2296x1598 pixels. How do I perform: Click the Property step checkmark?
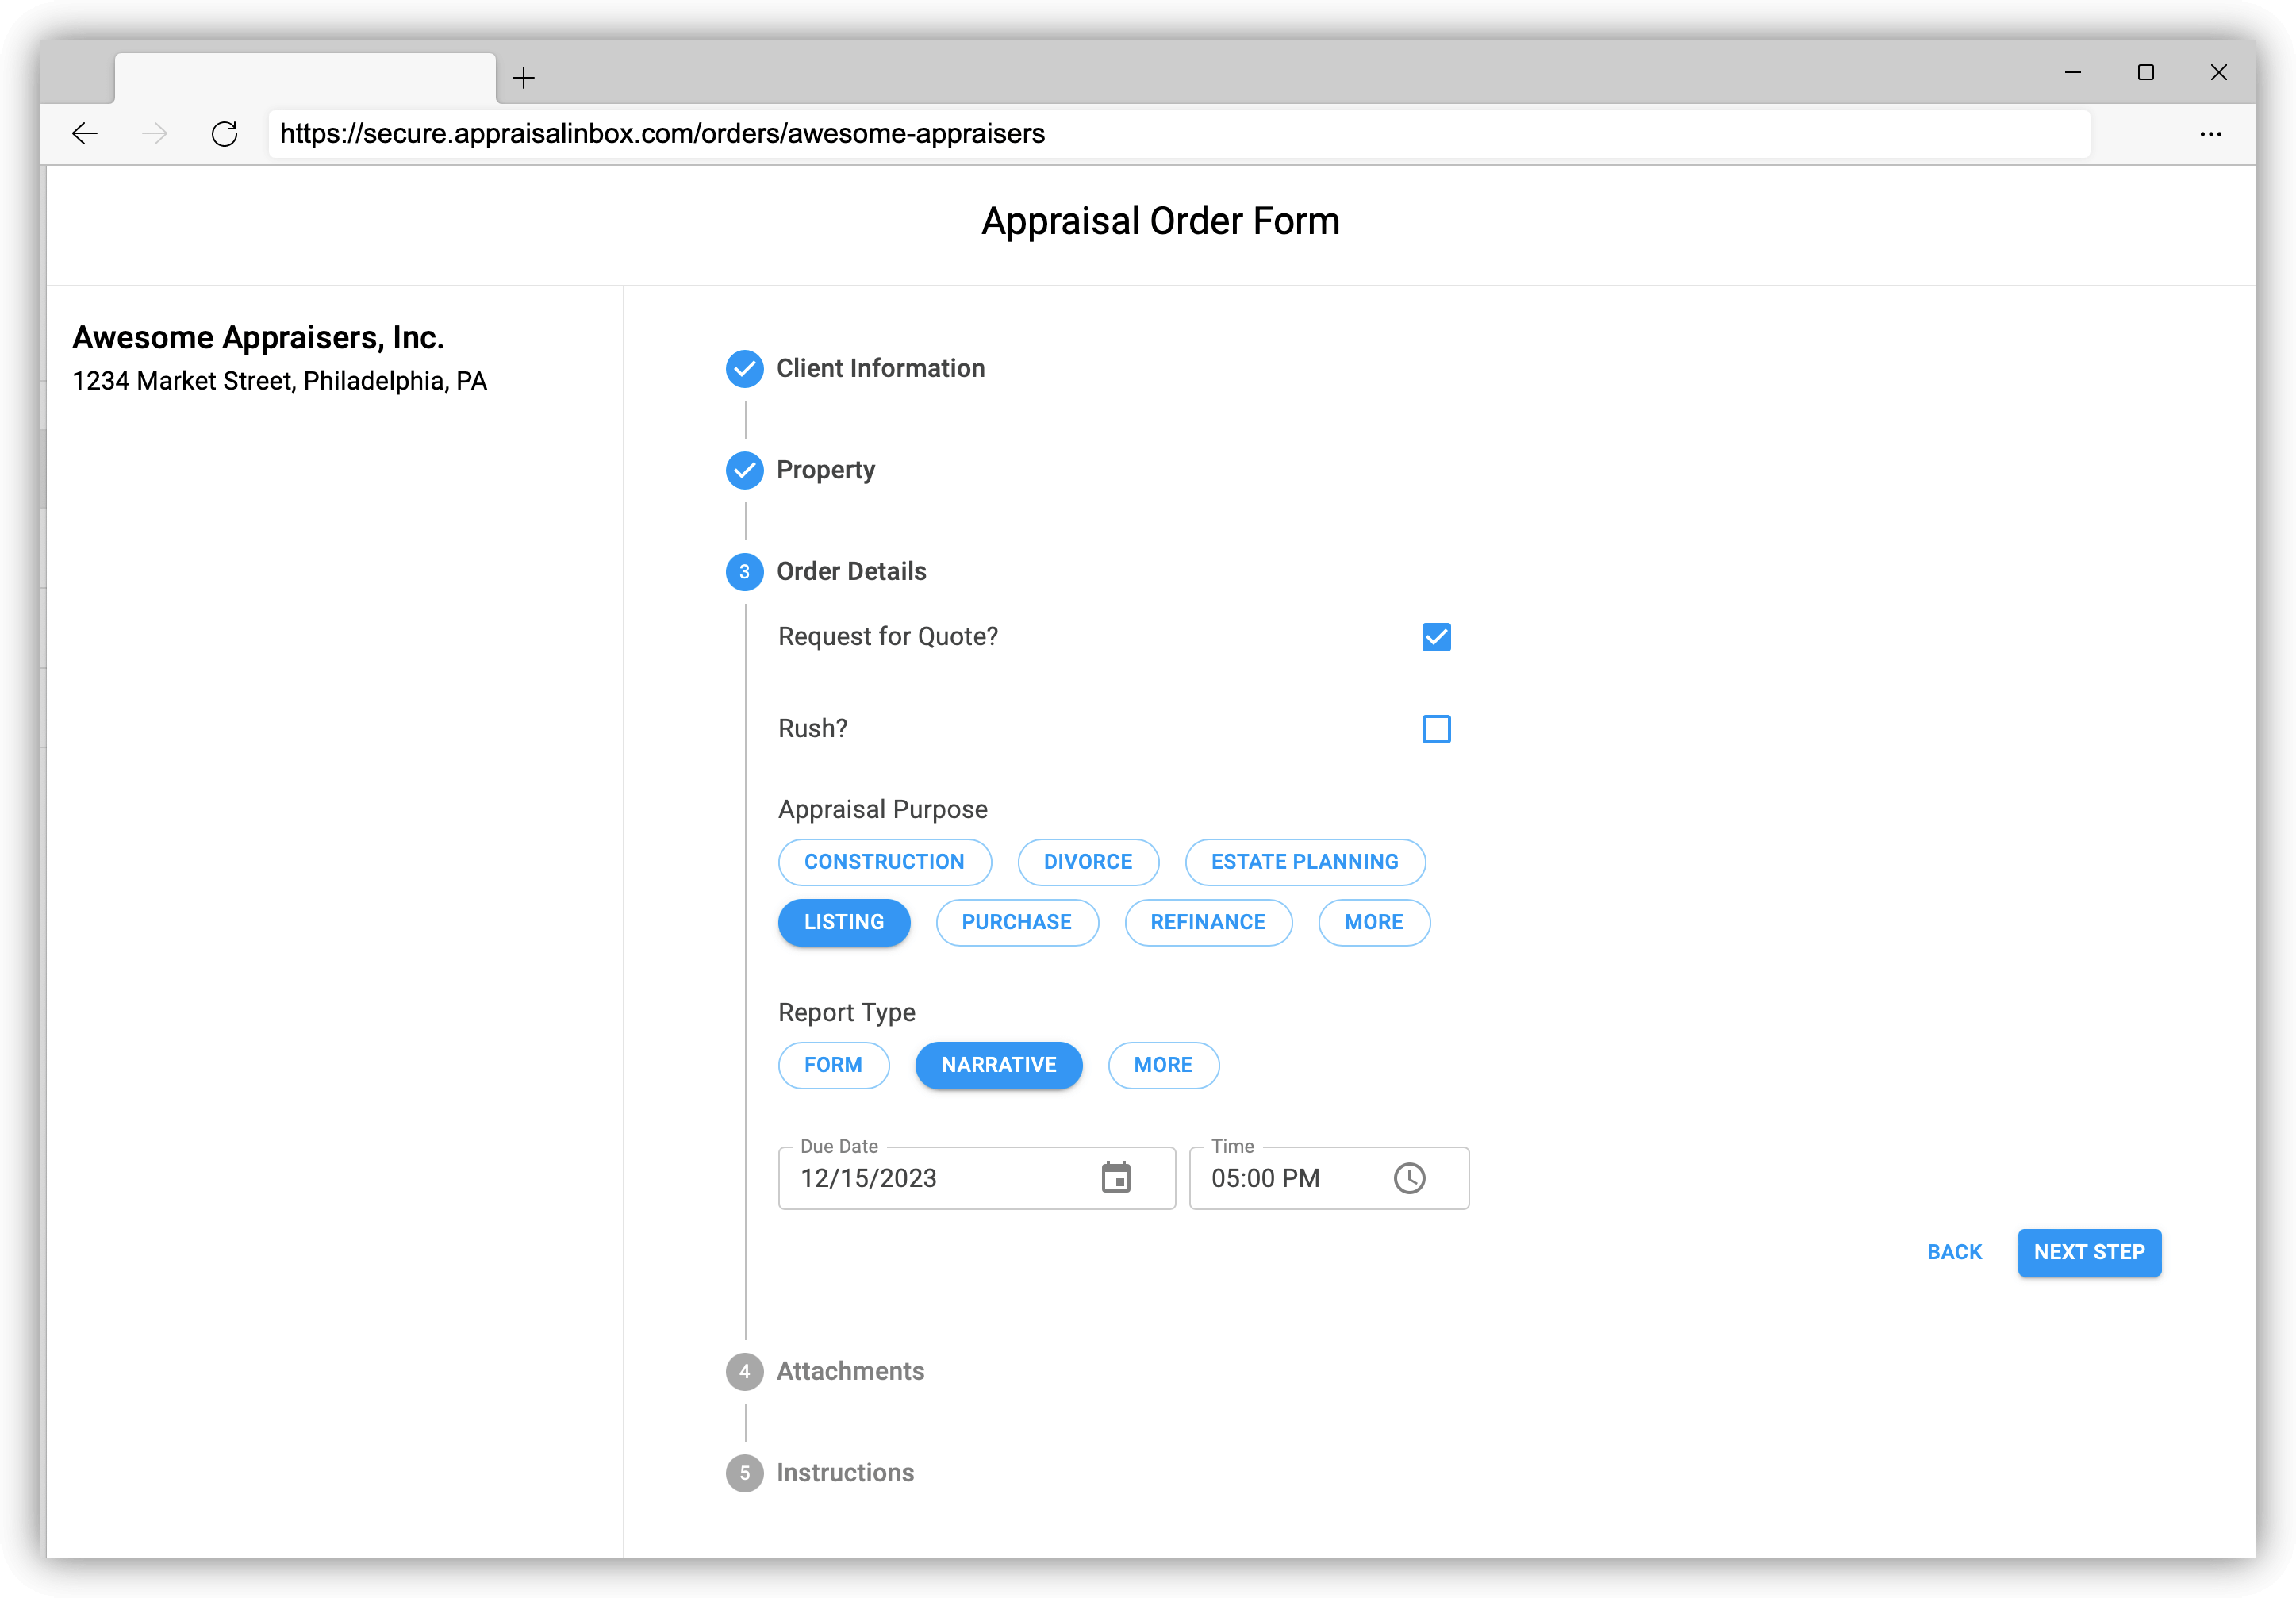pyautogui.click(x=744, y=470)
